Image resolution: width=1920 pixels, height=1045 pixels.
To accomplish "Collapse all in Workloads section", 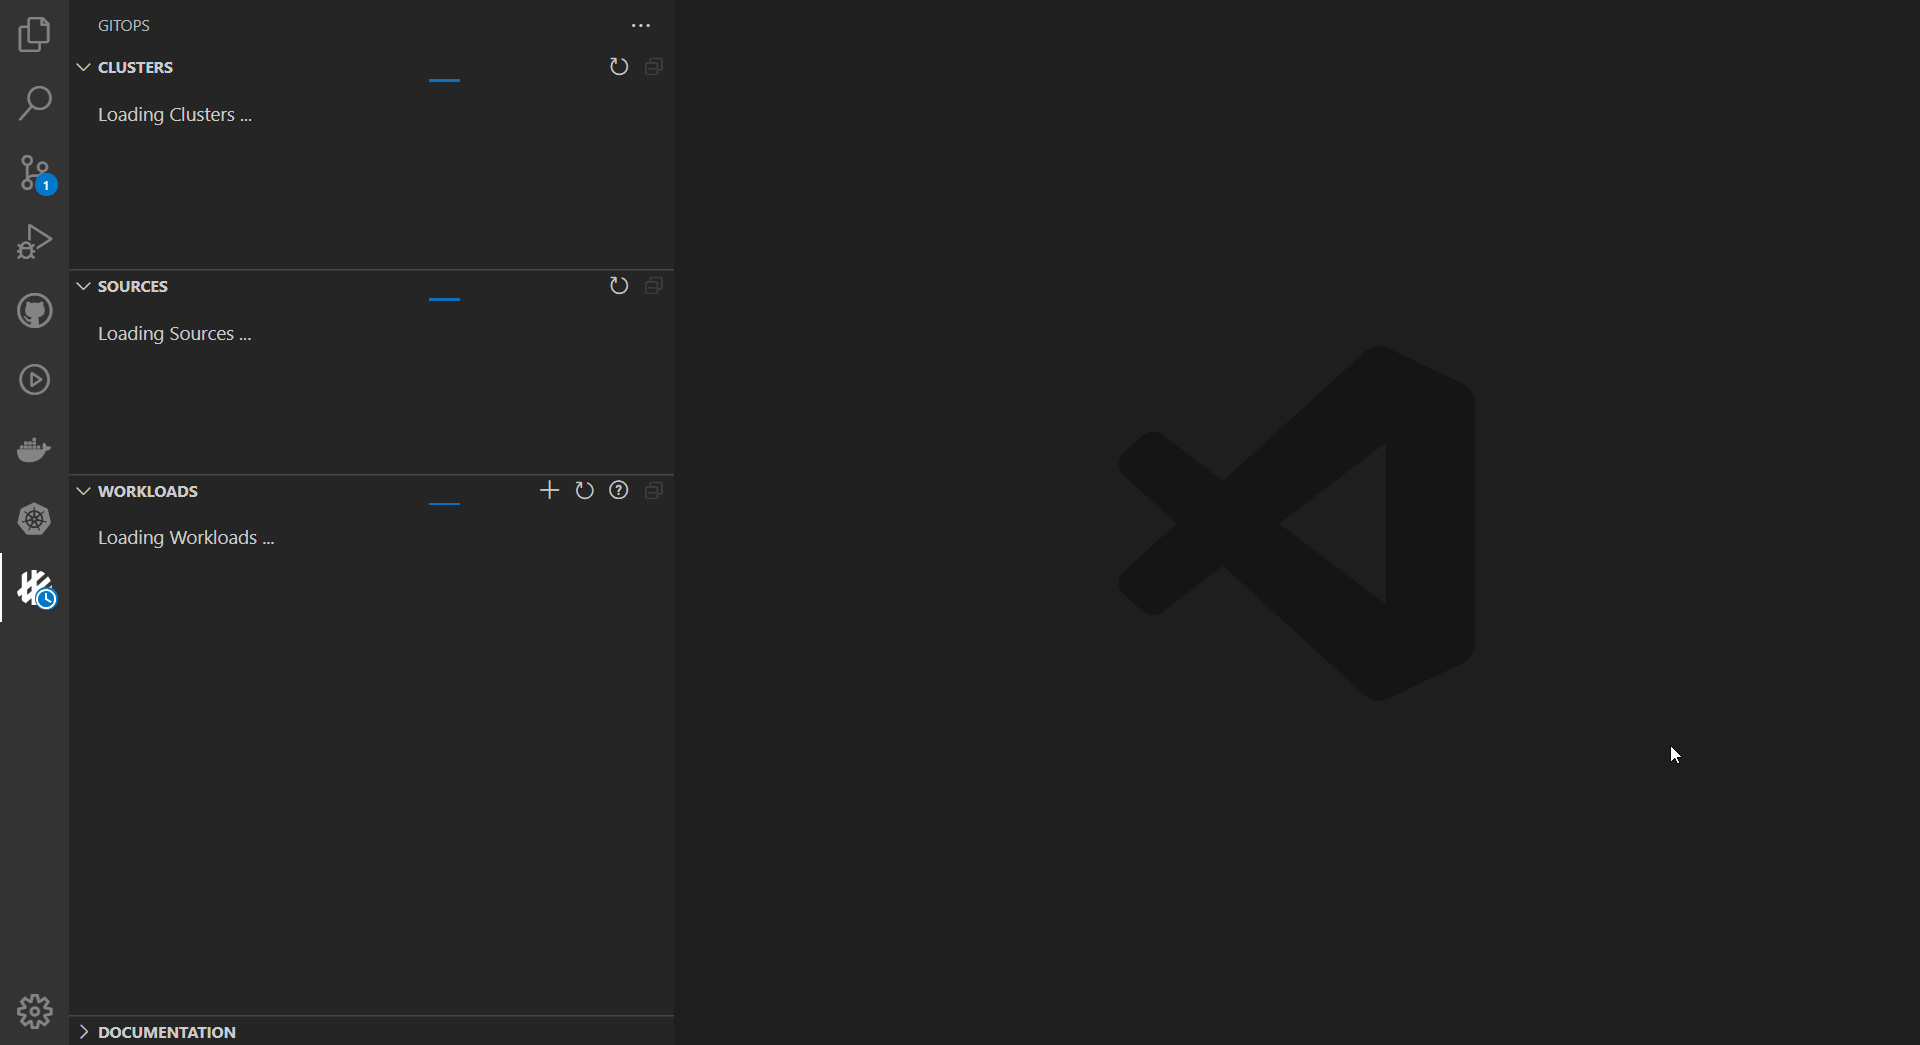I will pos(654,490).
